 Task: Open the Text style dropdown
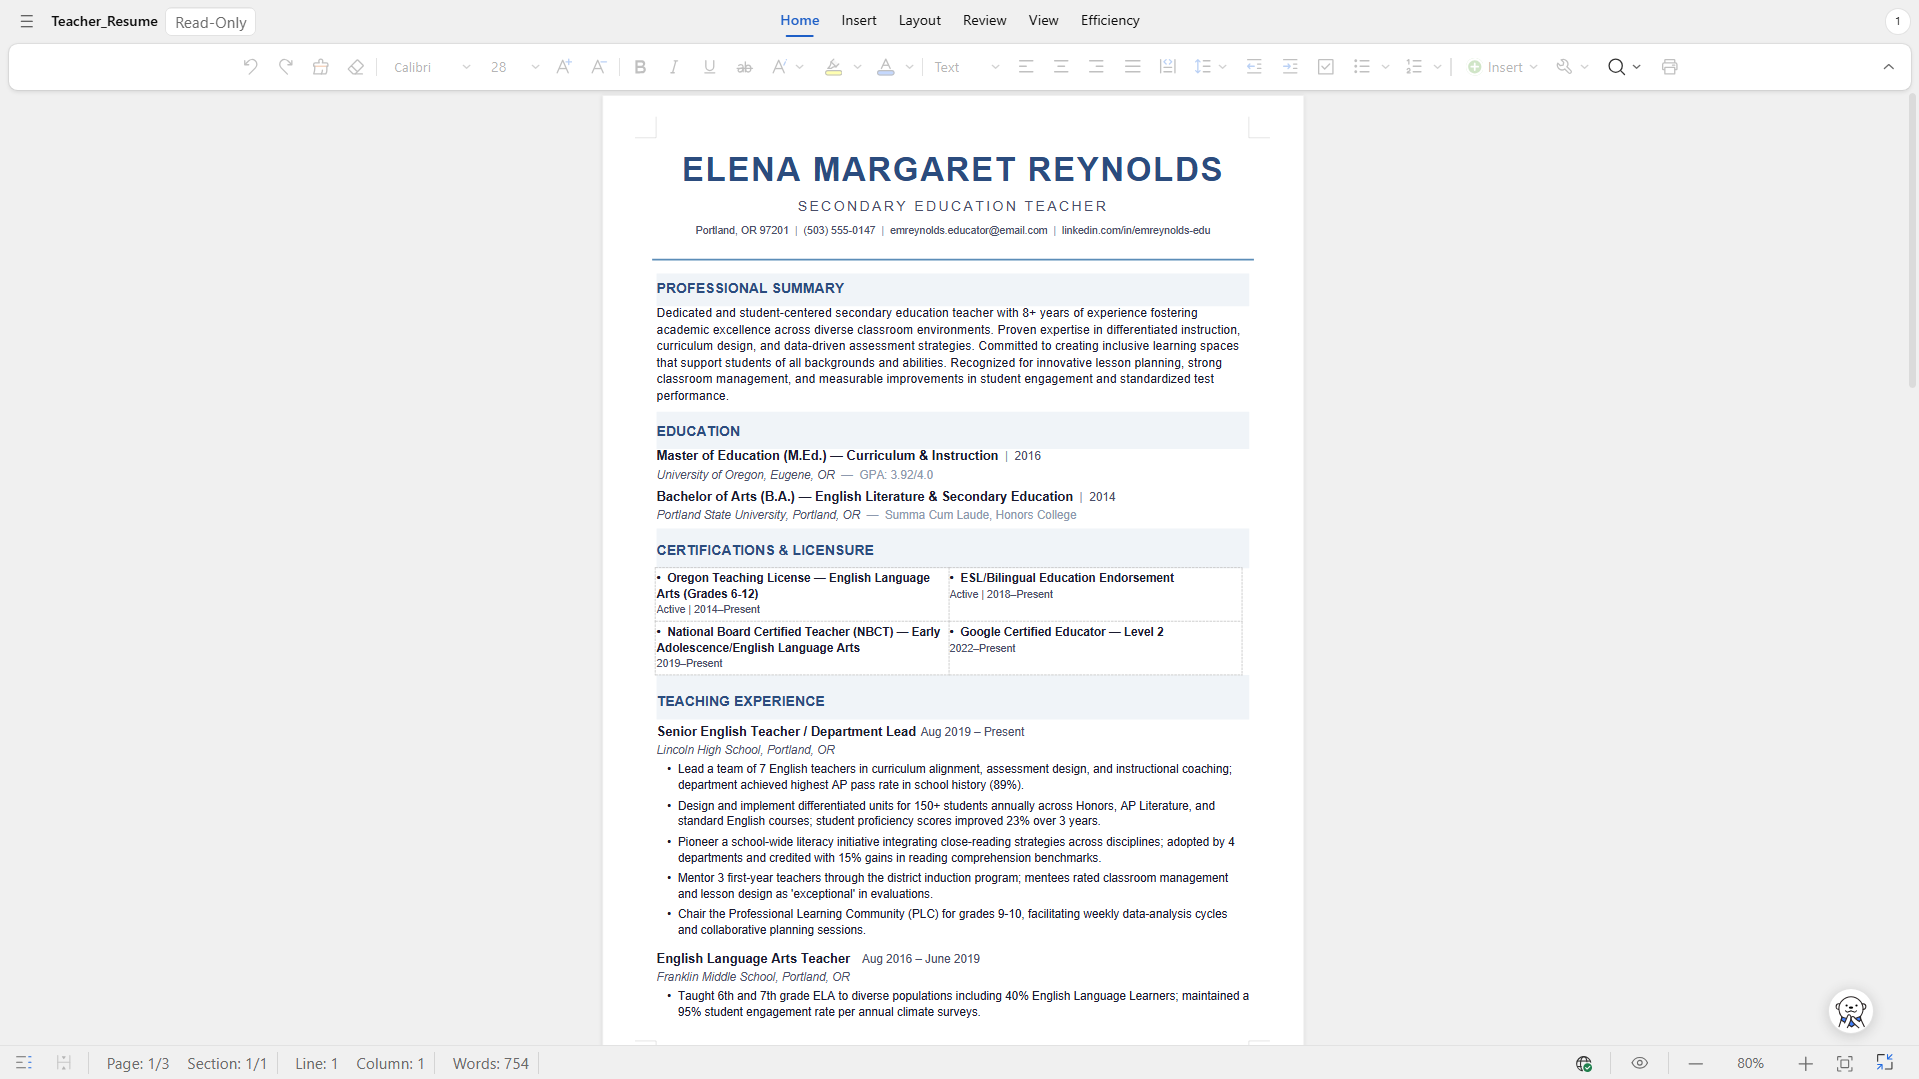coord(966,67)
